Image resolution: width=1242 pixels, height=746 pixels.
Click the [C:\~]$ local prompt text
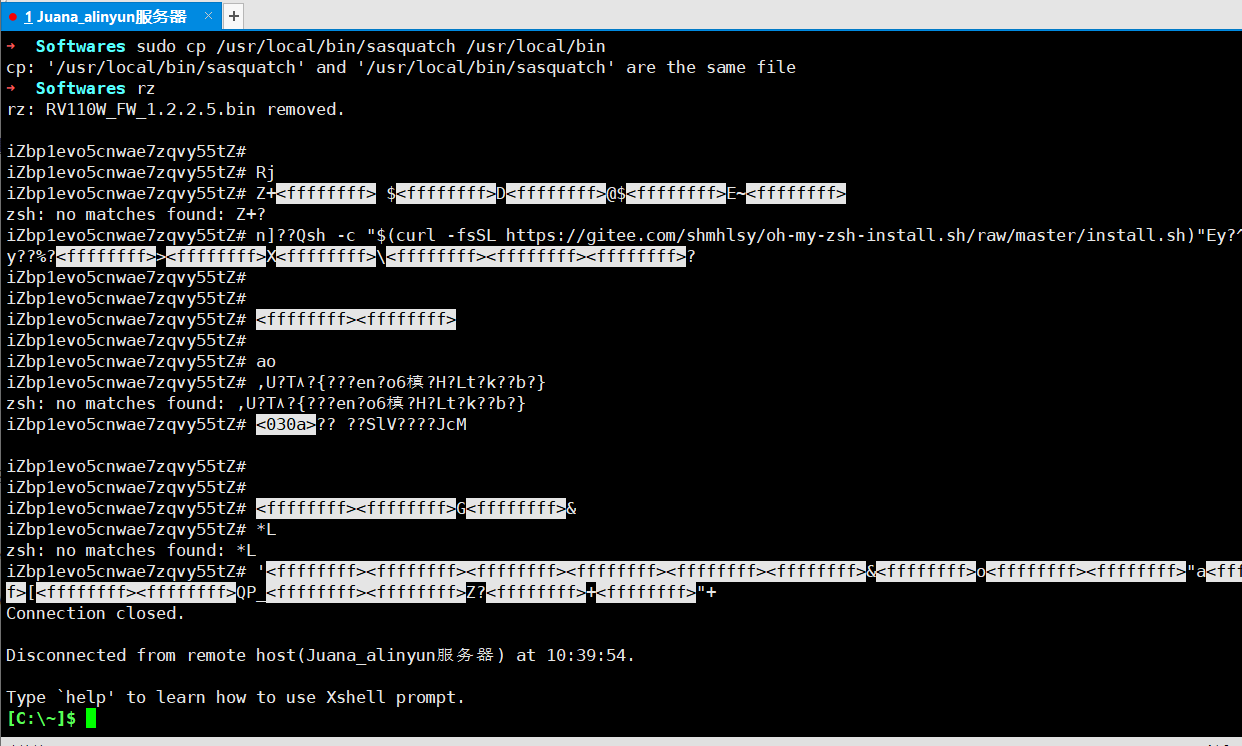[41, 718]
